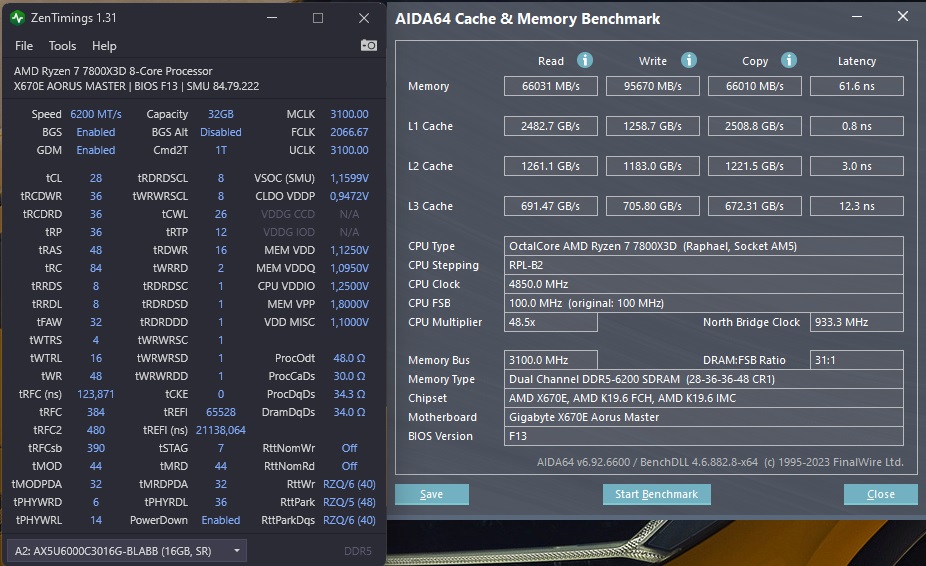
Task: Click the ProcOdt value 48.0 Ω
Action: [x=349, y=358]
